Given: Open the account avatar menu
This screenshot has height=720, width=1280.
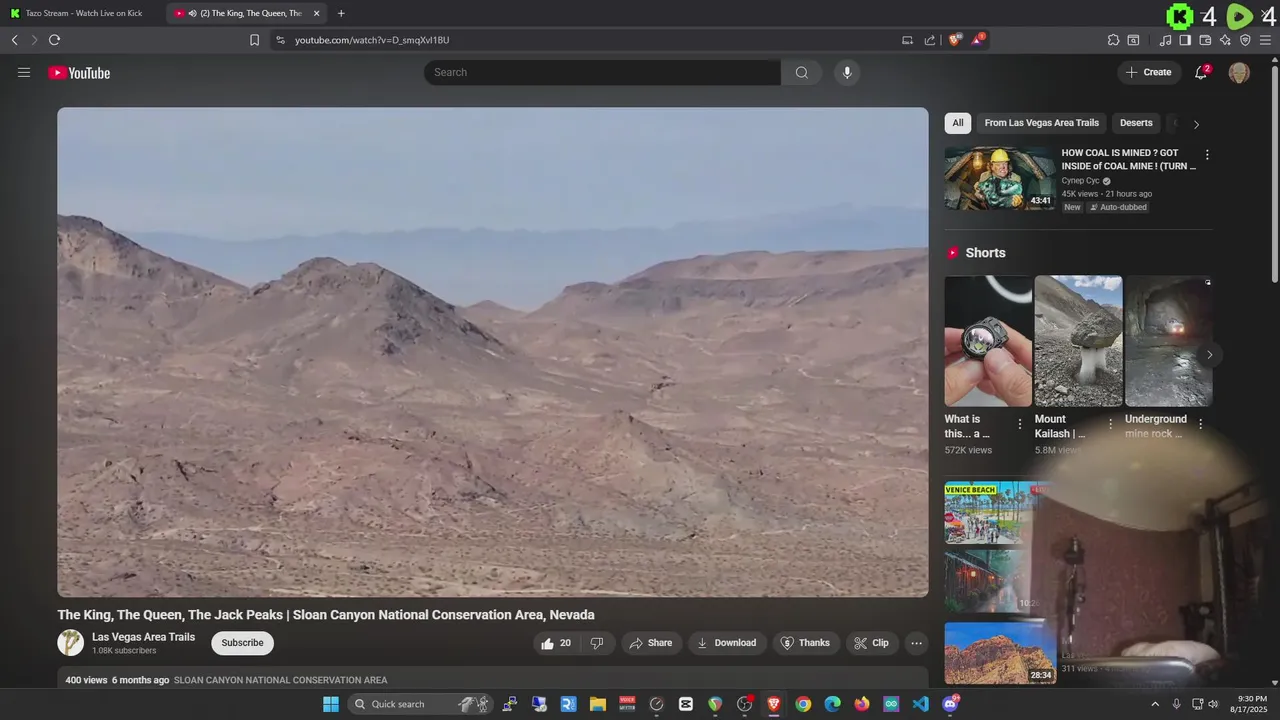Looking at the screenshot, I should [x=1239, y=72].
